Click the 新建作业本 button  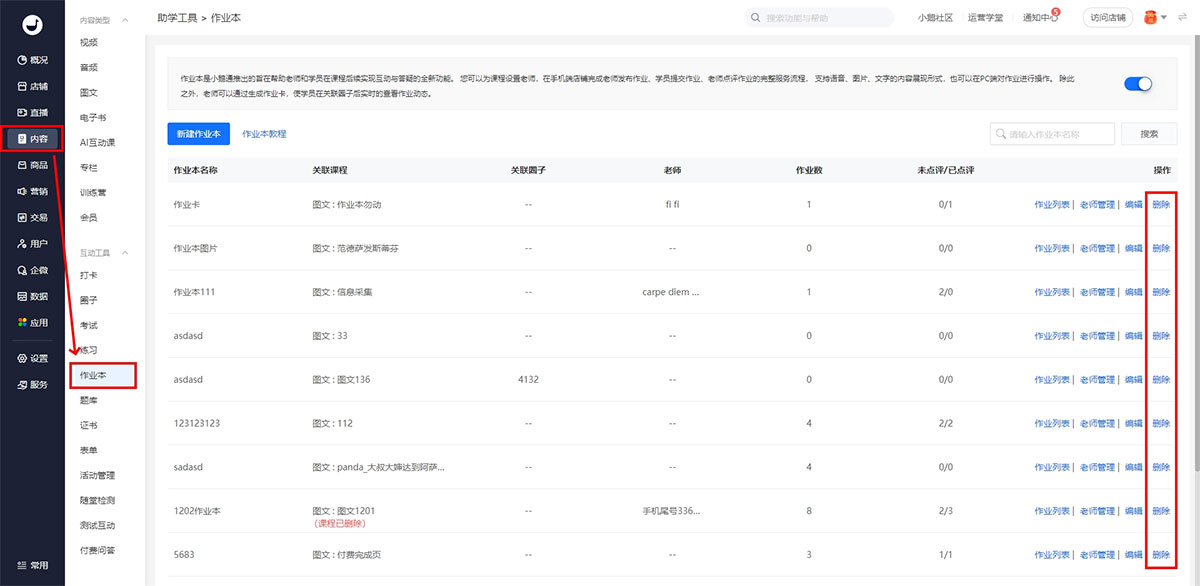coord(199,134)
